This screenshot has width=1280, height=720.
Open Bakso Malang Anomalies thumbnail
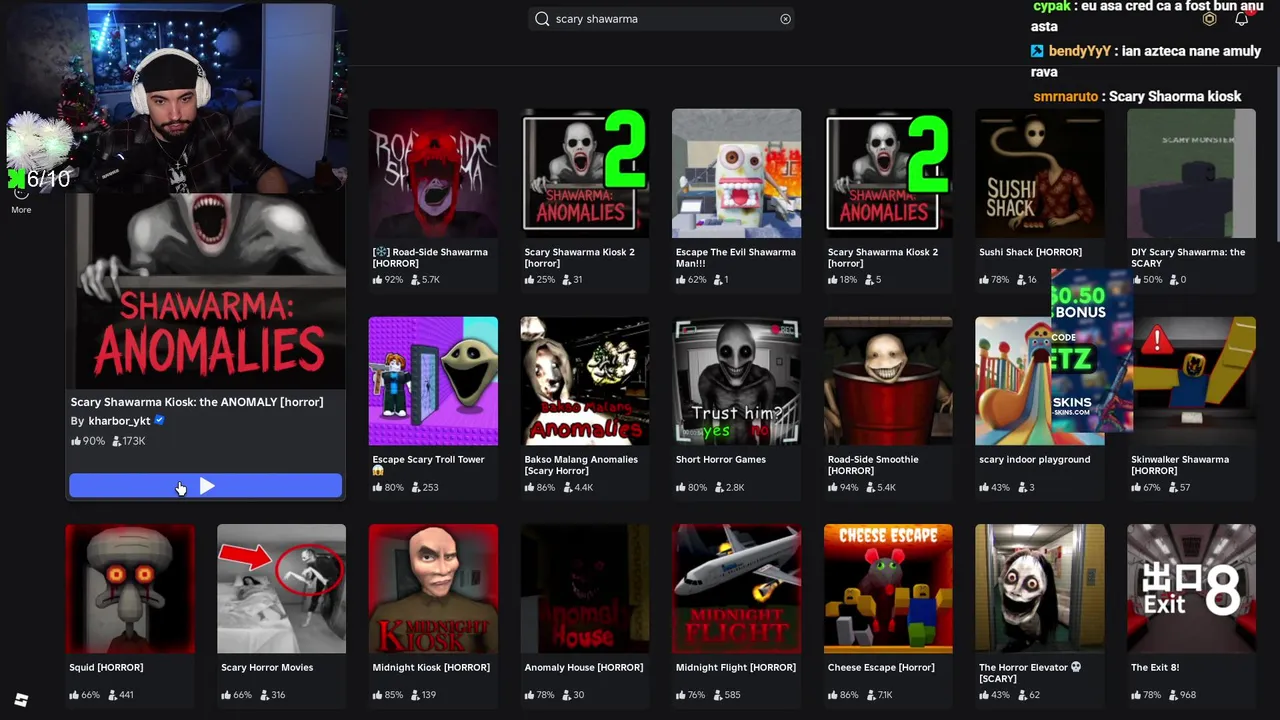[585, 381]
